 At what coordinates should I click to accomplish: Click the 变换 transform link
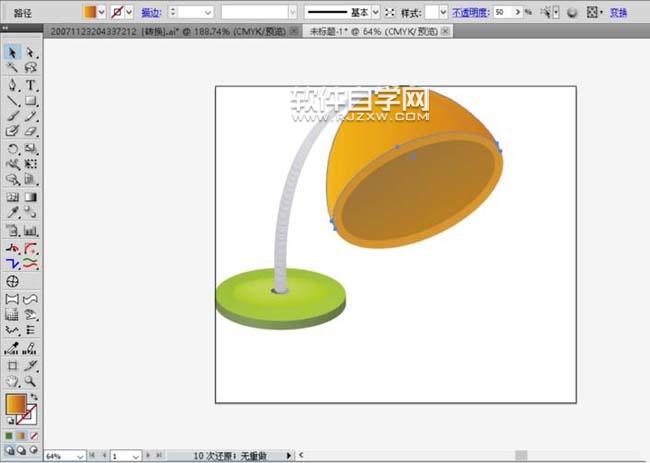(618, 13)
